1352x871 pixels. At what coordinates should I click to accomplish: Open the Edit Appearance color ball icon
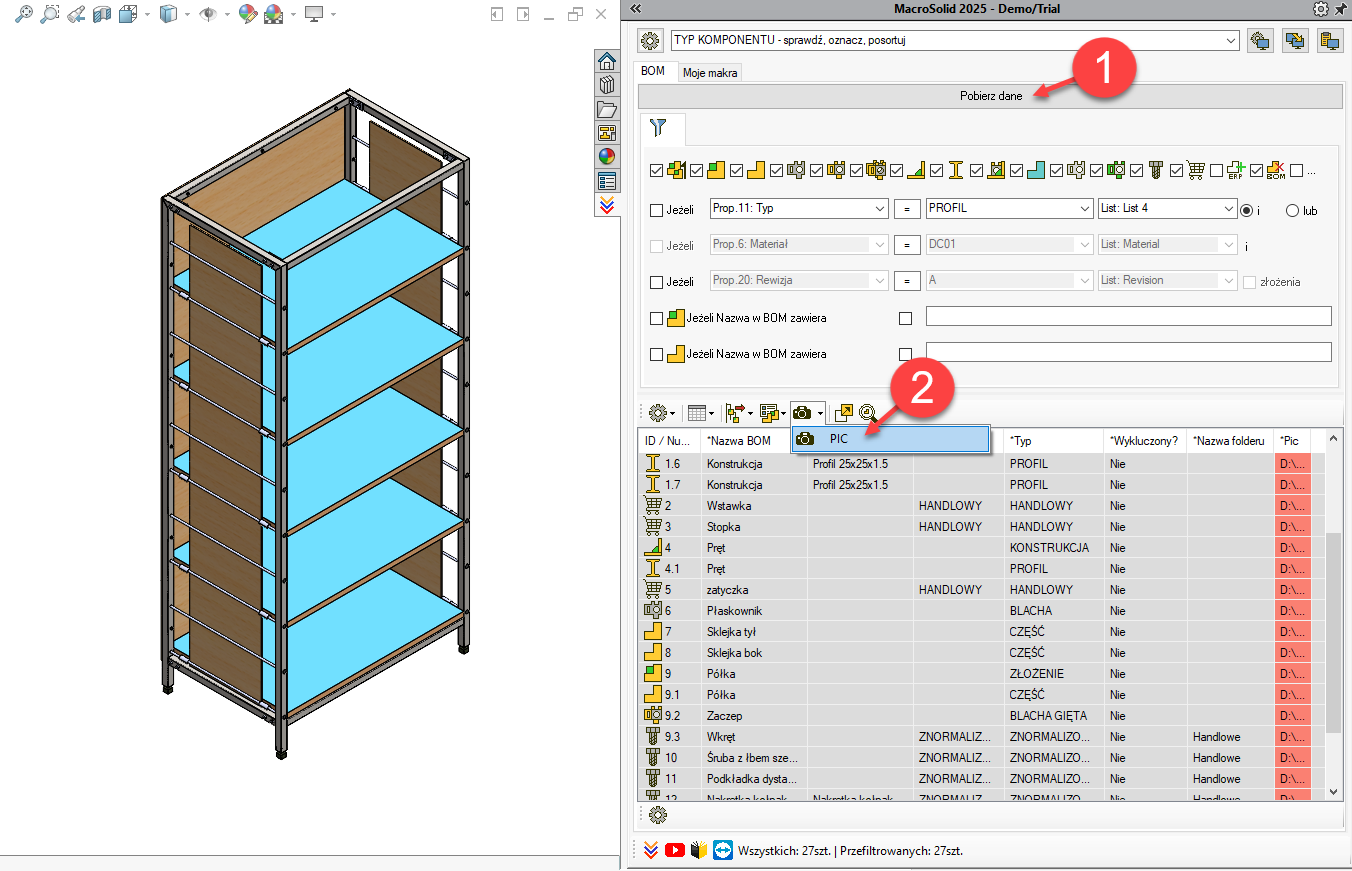coord(247,14)
